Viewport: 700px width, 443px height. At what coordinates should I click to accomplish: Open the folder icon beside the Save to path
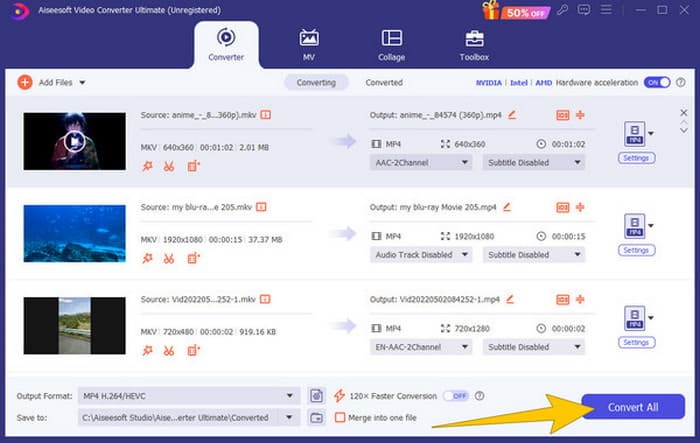coord(317,417)
